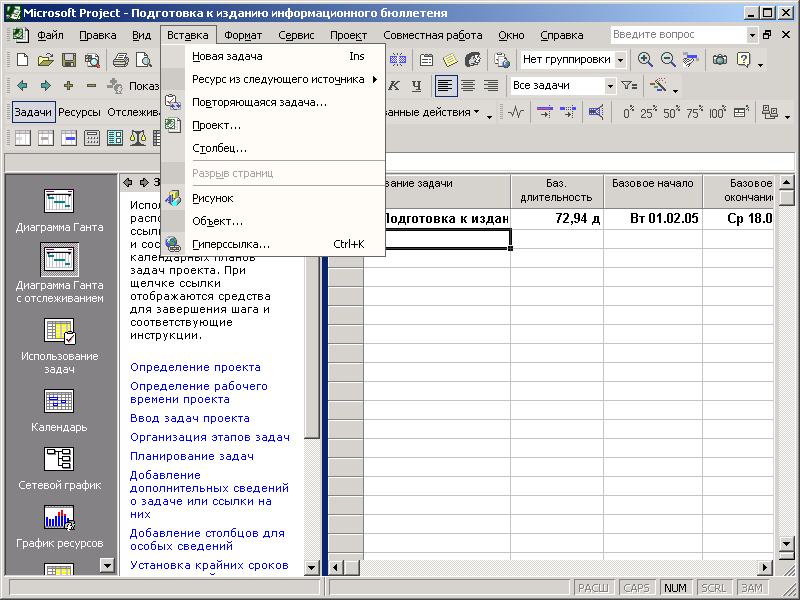Click the Publish to web clipboard icon
The image size is (800, 600).
(502, 60)
